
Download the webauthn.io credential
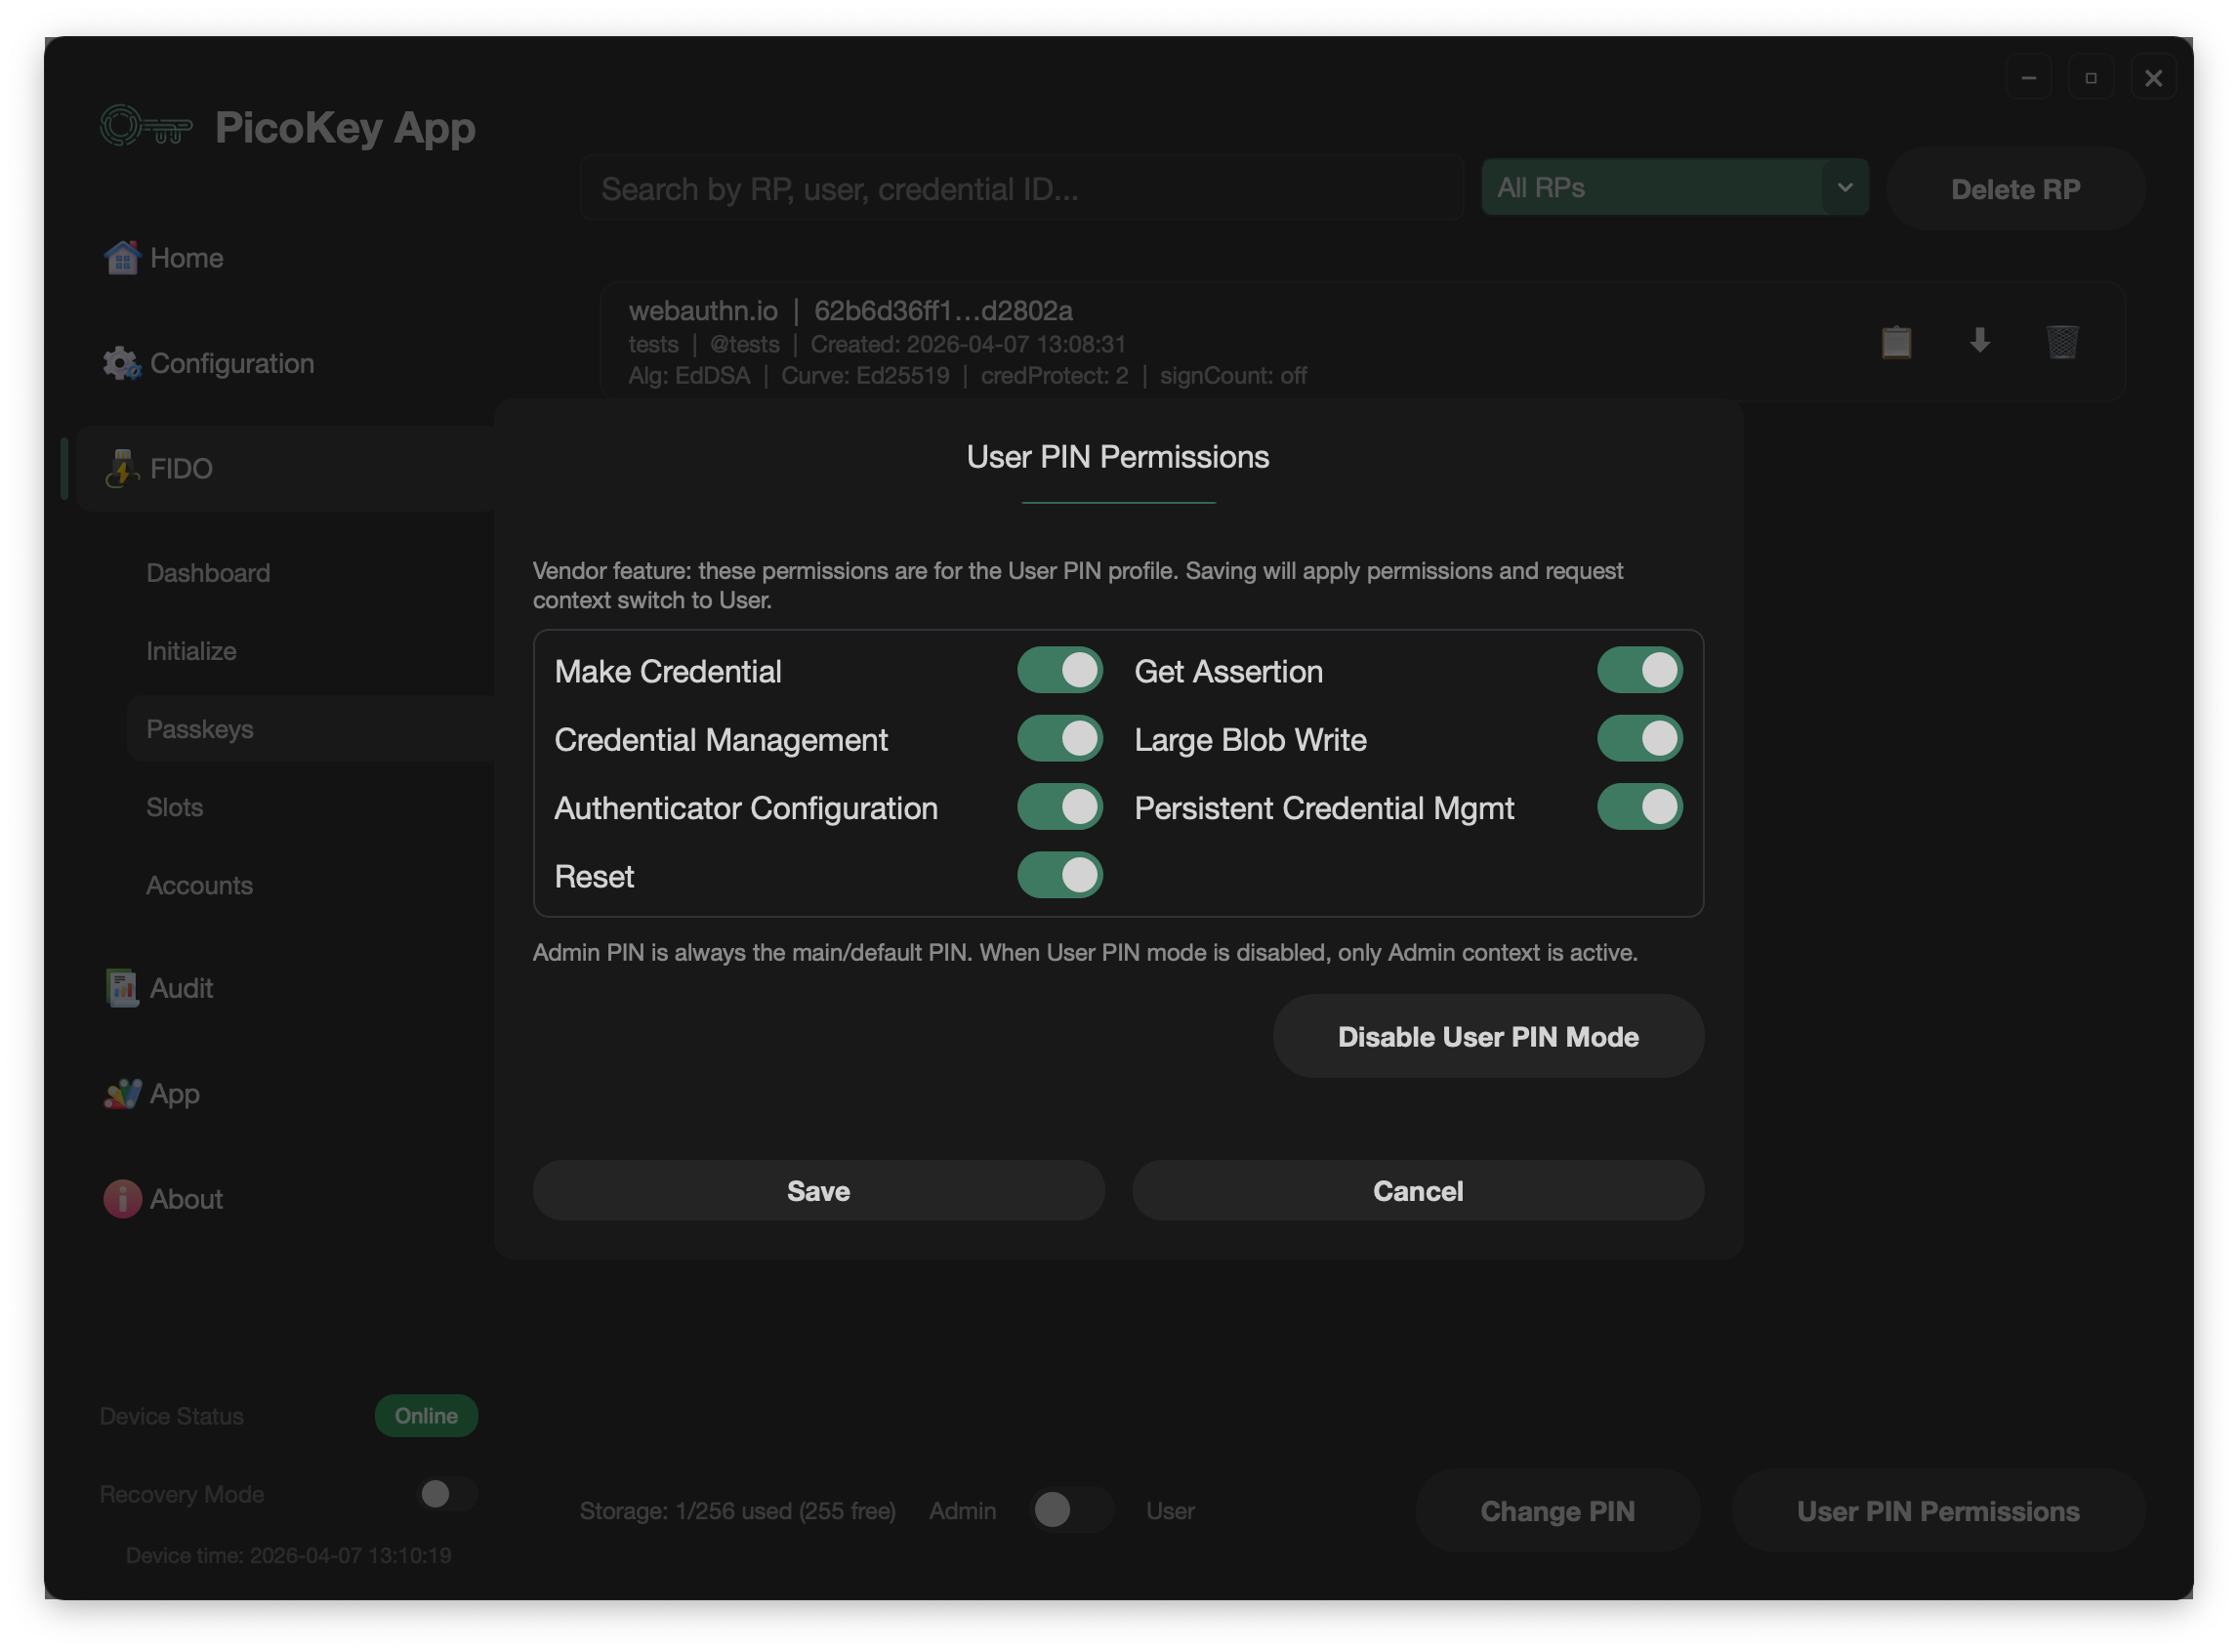1979,342
